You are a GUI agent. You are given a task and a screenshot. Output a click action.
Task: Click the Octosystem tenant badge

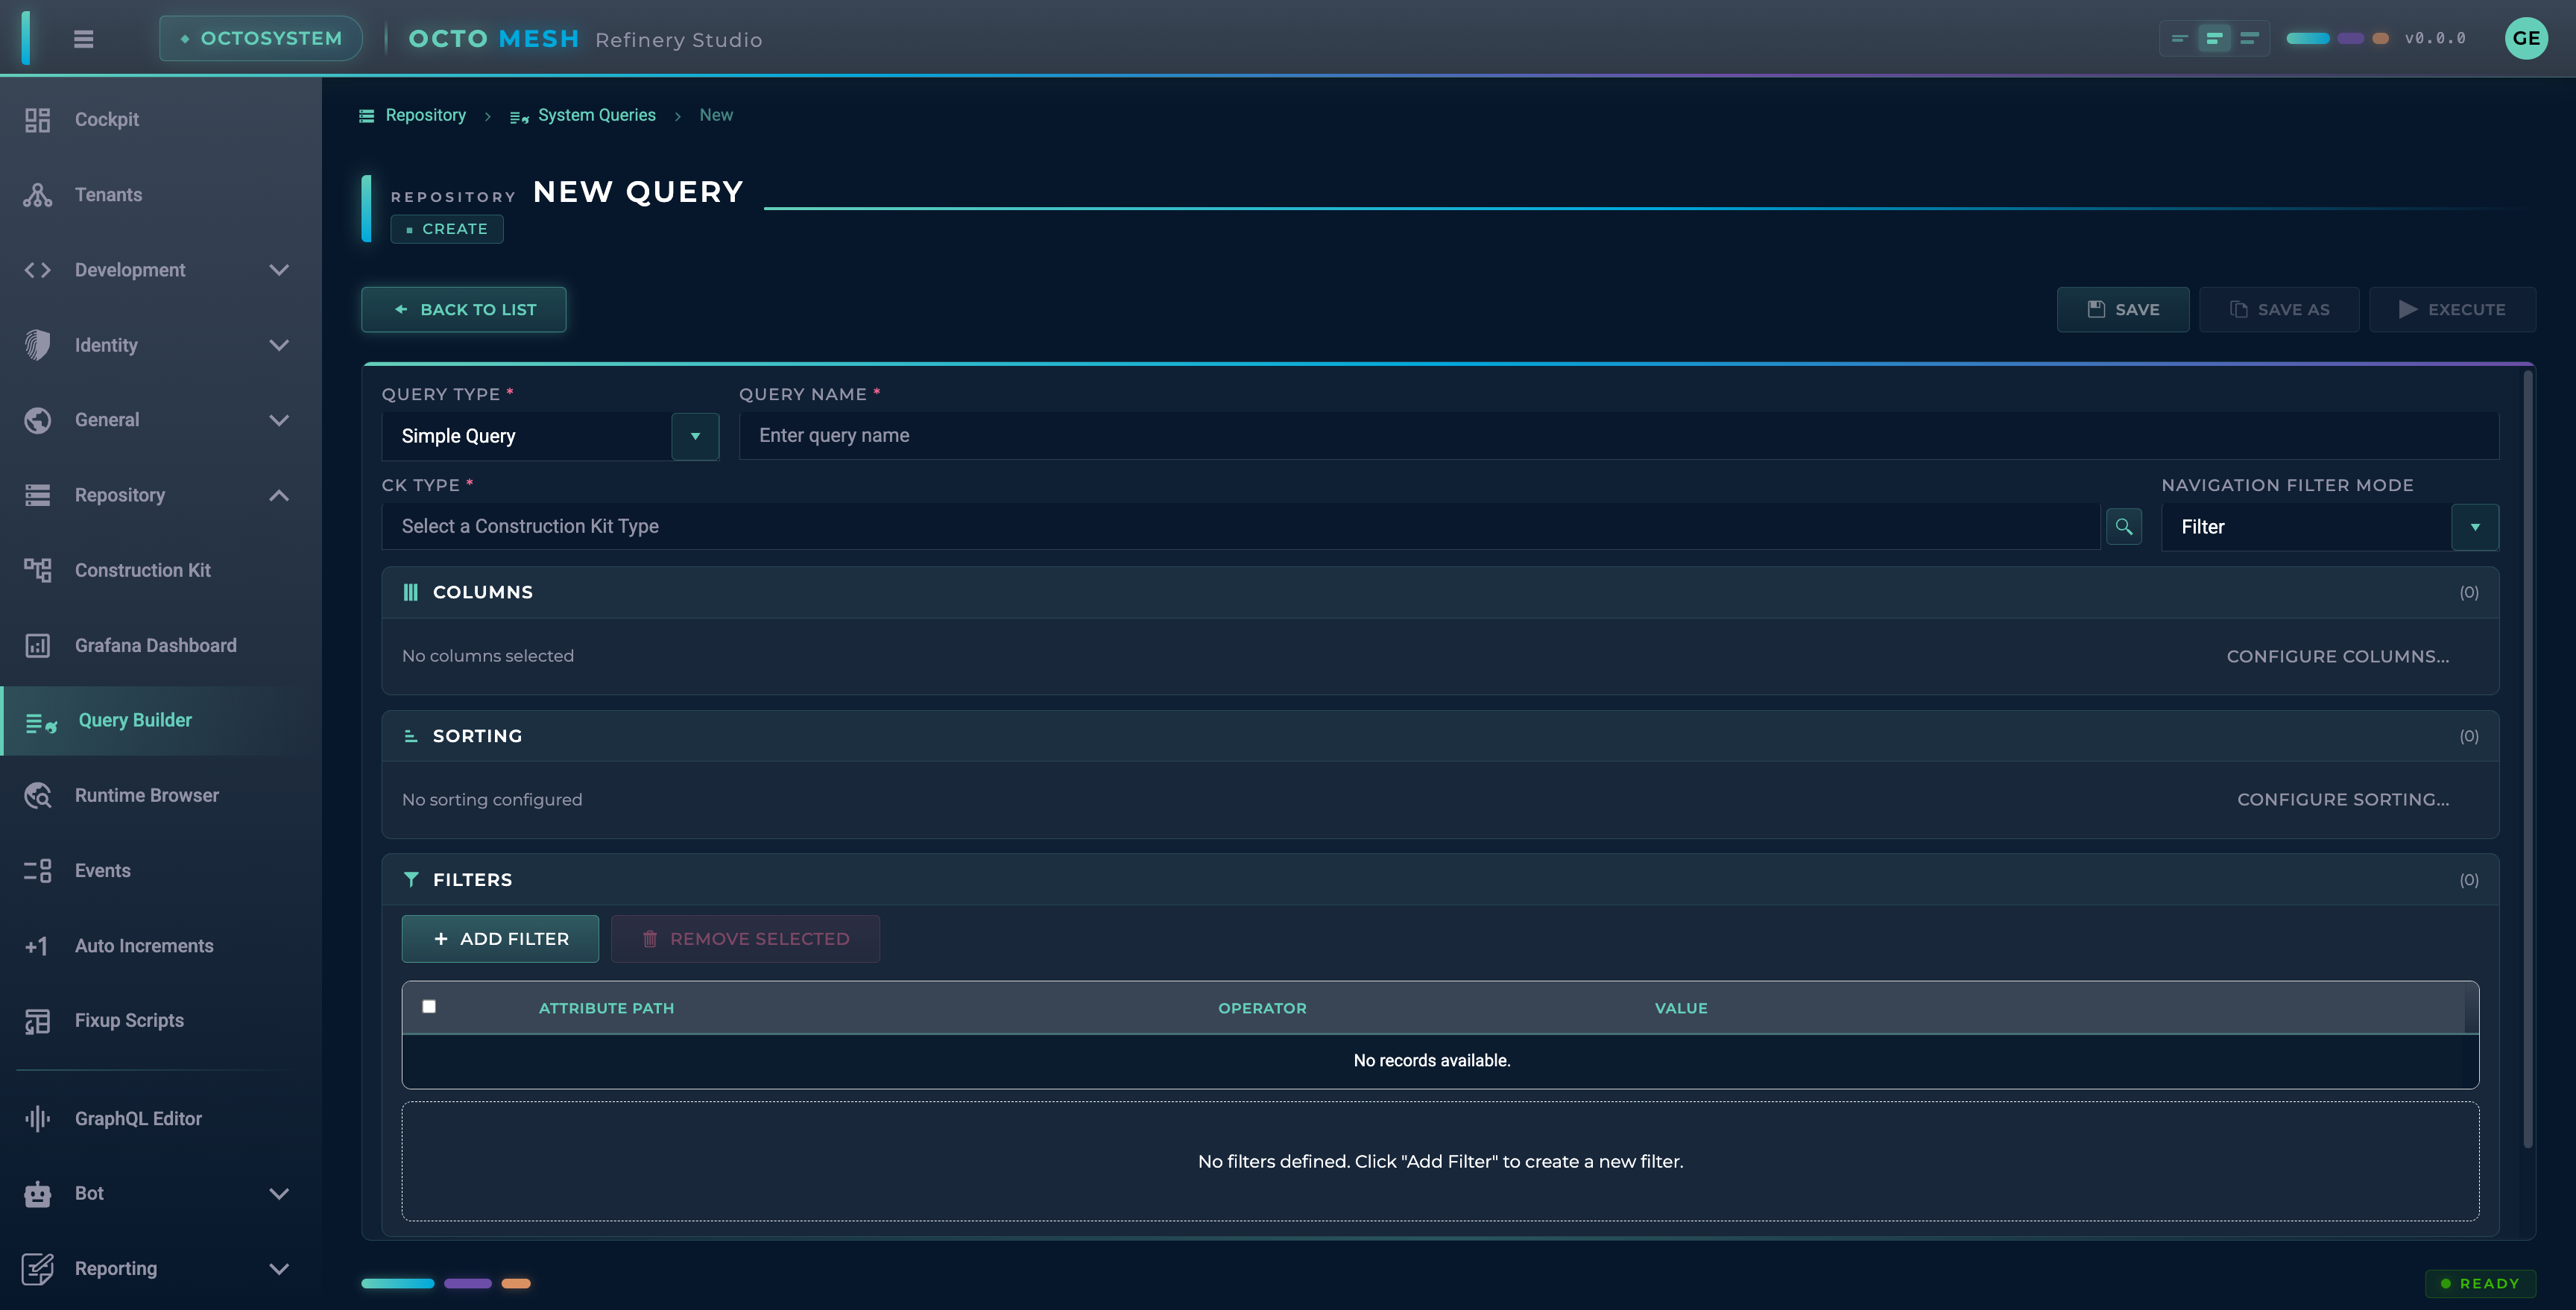point(261,39)
